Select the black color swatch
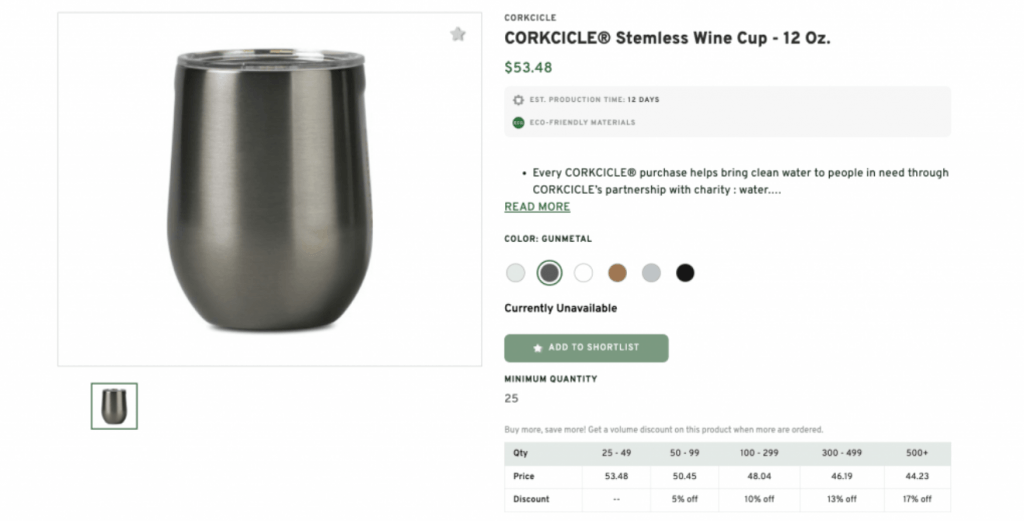1024x521 pixels. click(x=685, y=273)
